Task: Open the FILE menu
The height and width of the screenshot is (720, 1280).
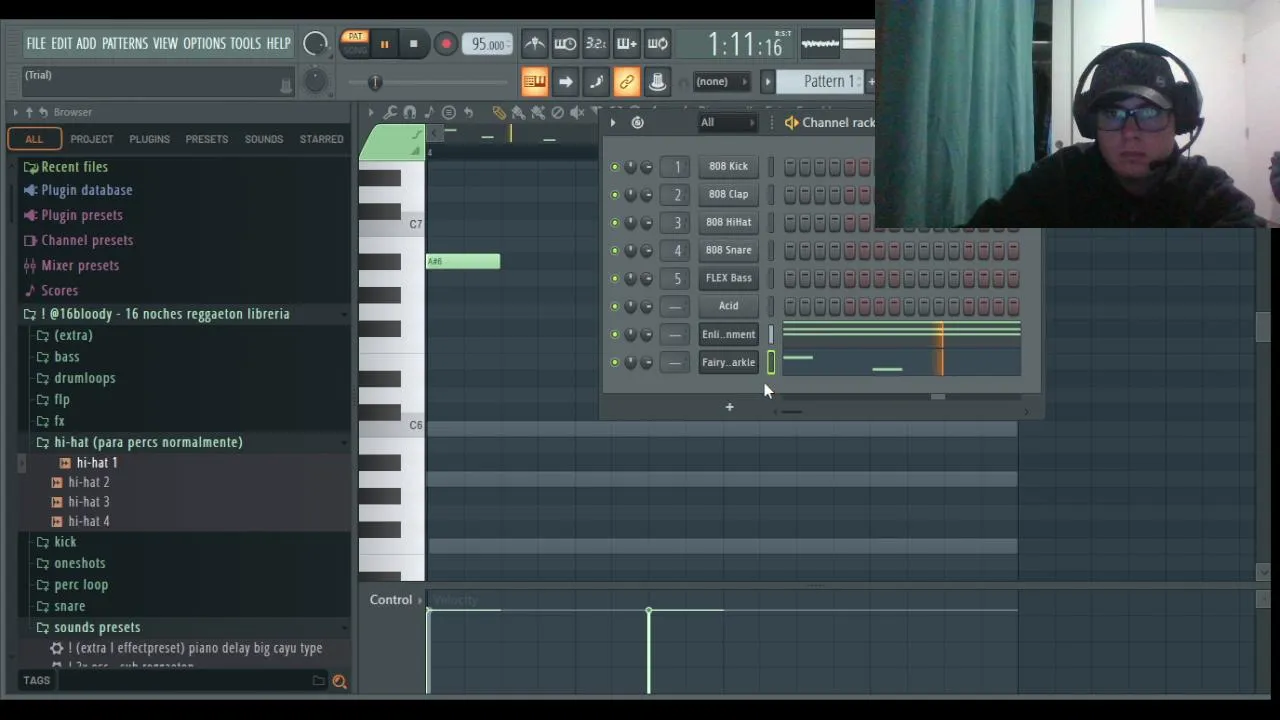Action: (x=36, y=44)
